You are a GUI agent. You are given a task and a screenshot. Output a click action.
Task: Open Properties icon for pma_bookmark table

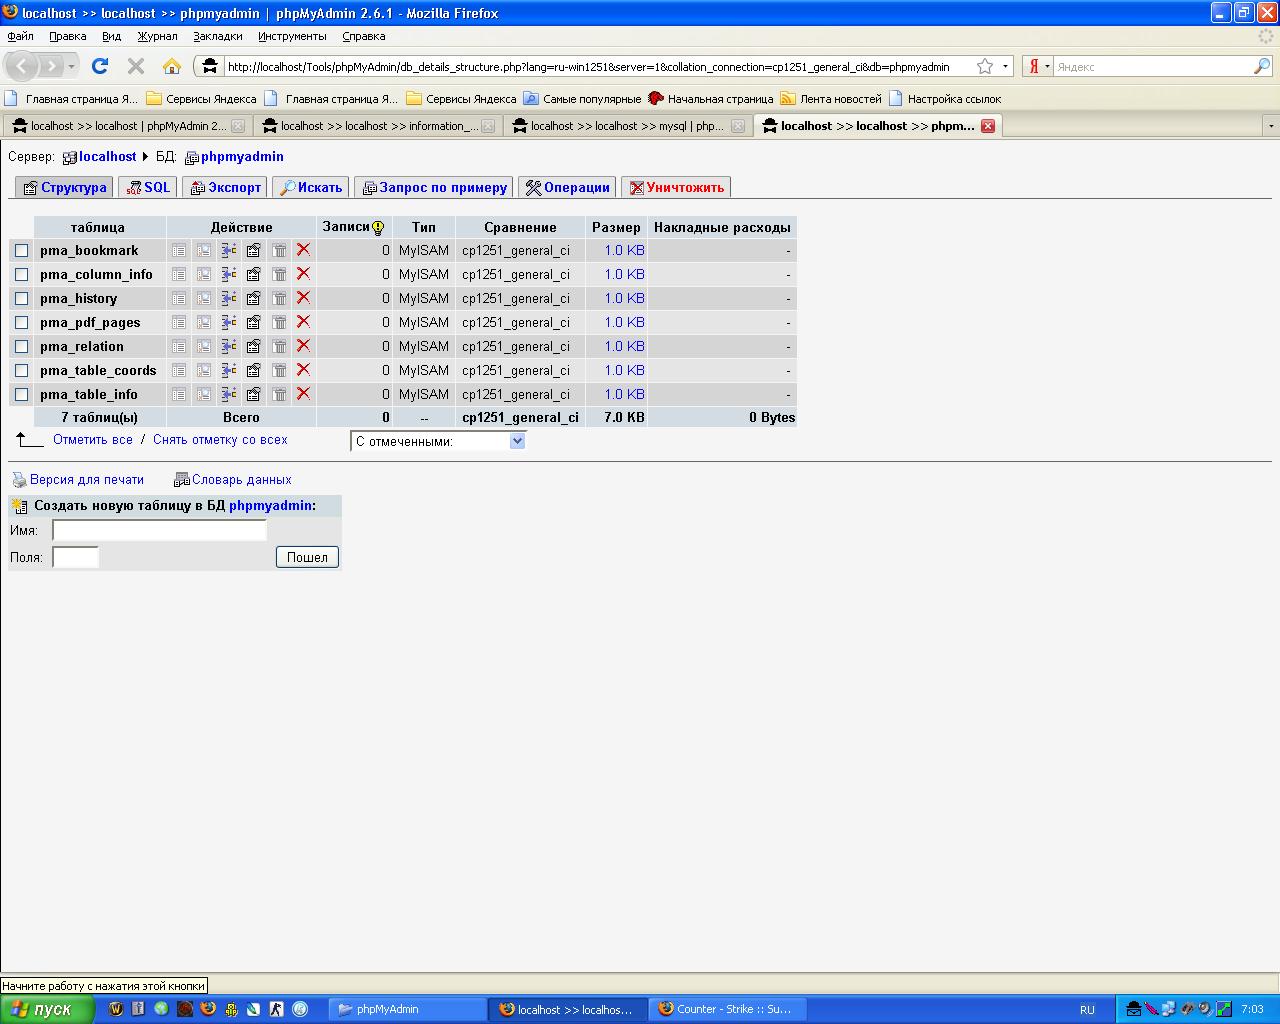(254, 250)
